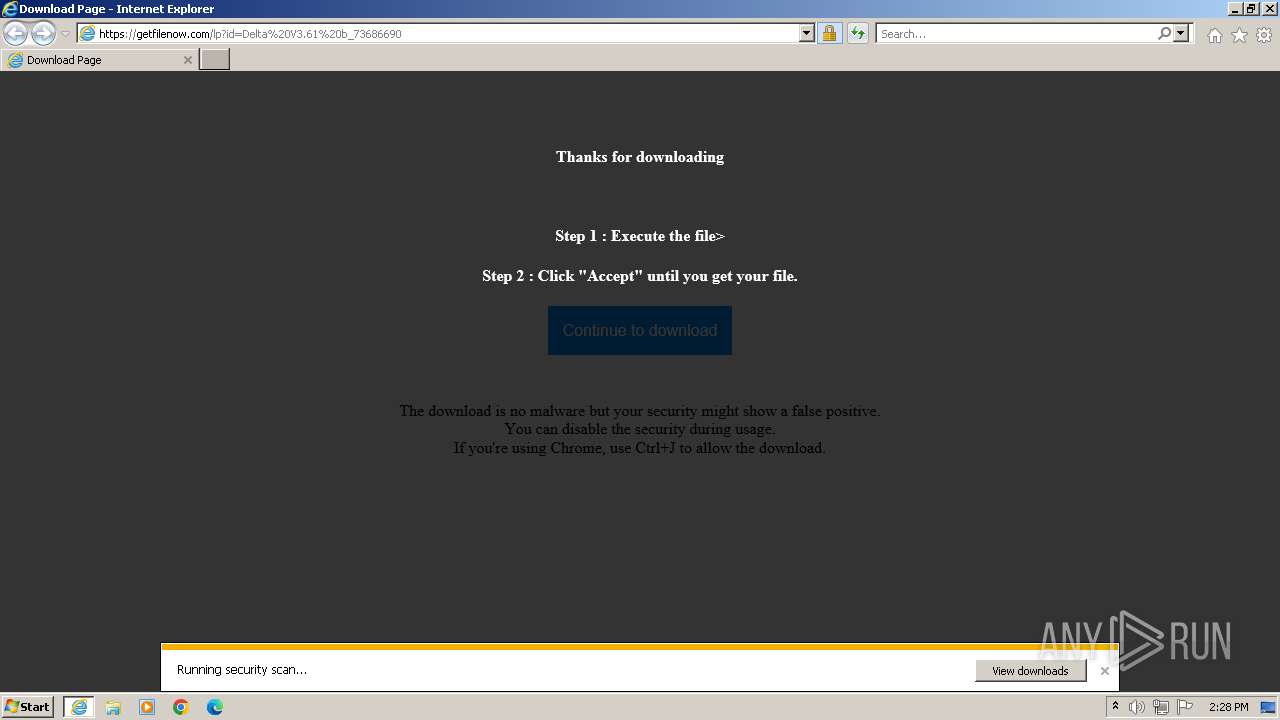Click View downloads in notification bar
This screenshot has height=720, width=1280.
tap(1030, 671)
